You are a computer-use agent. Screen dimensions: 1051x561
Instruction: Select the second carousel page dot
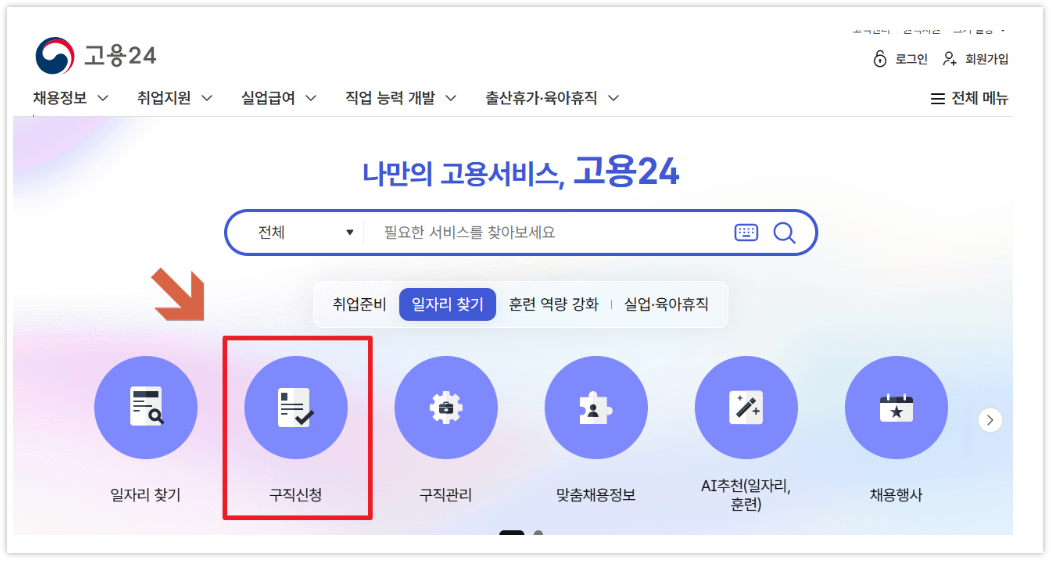pos(538,533)
